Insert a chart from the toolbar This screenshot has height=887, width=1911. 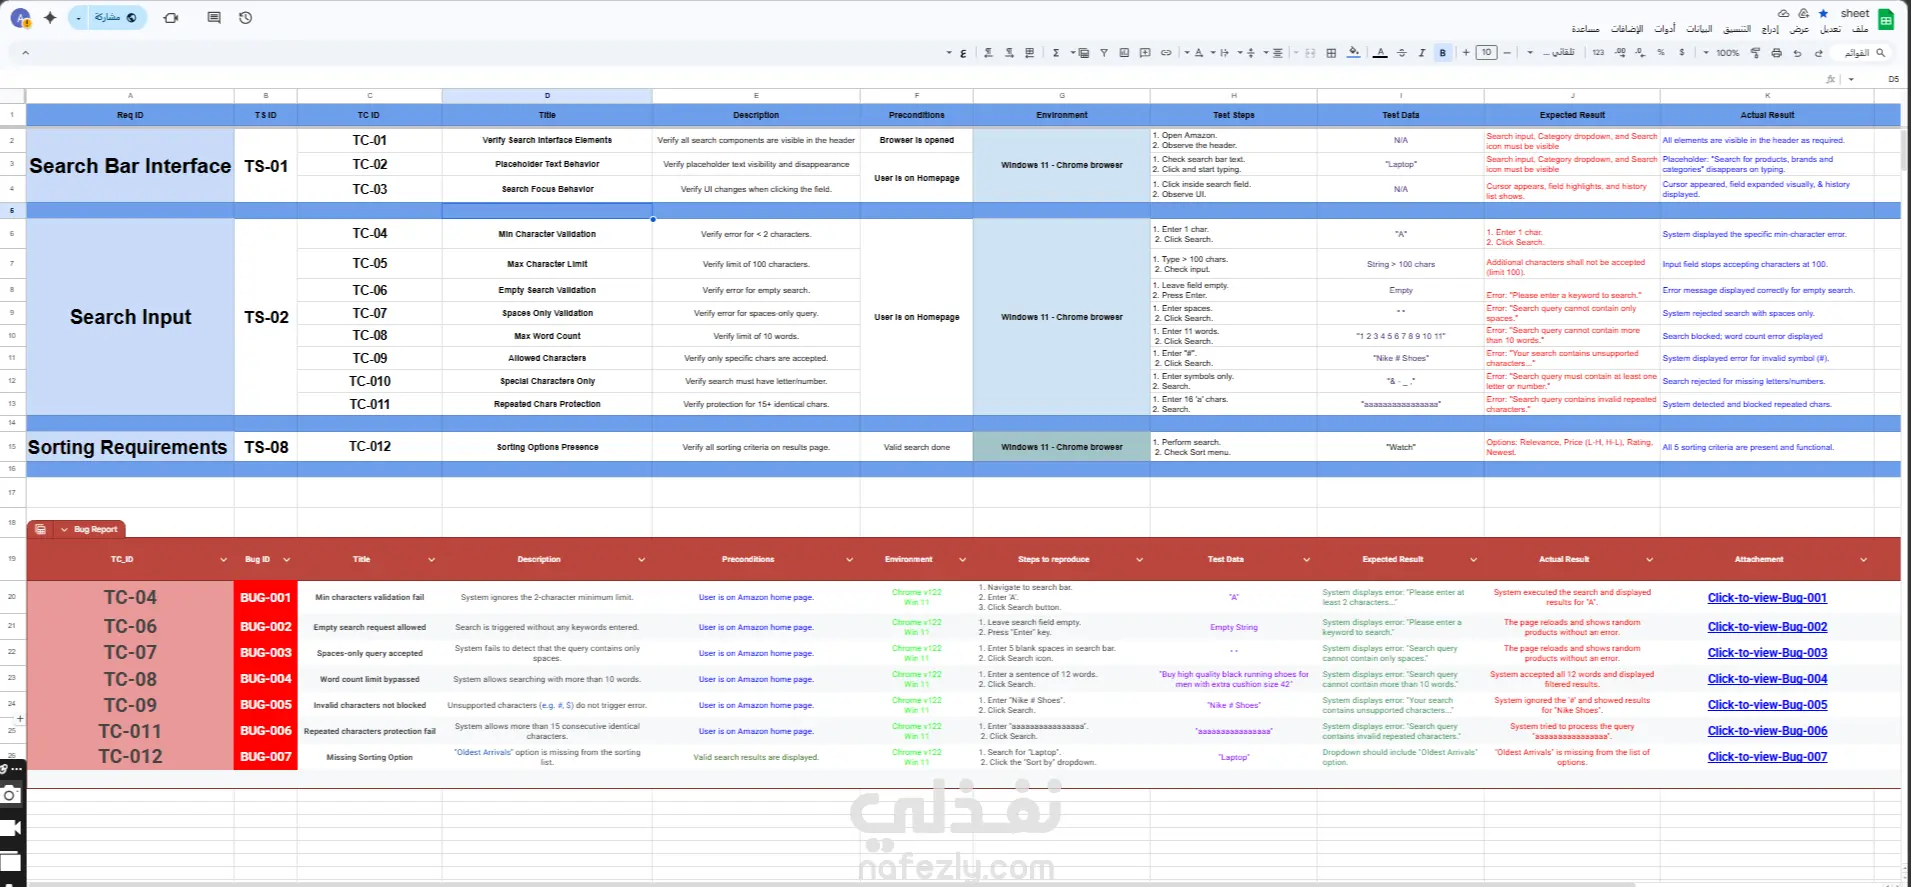point(1124,53)
